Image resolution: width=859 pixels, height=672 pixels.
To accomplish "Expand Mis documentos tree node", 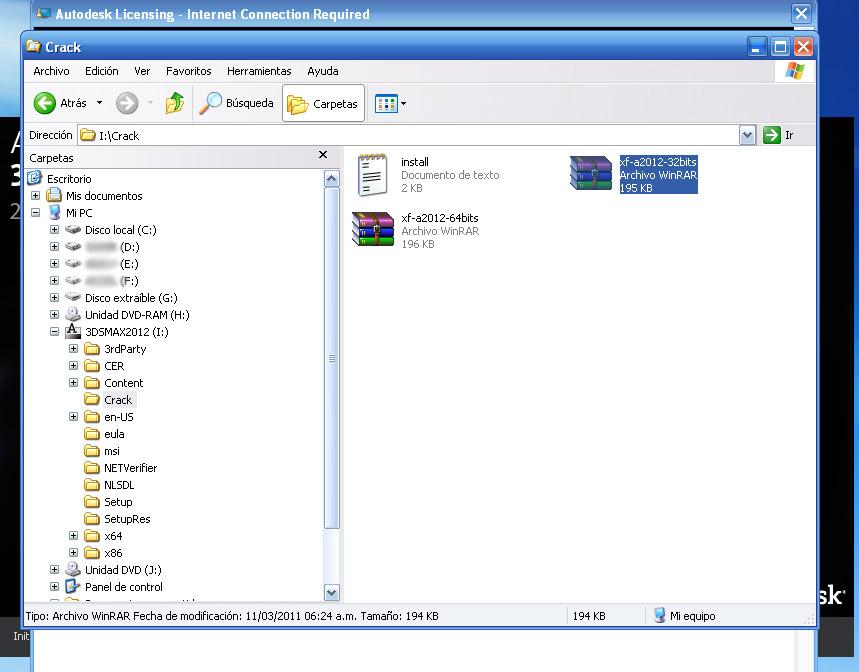I will (35, 196).
